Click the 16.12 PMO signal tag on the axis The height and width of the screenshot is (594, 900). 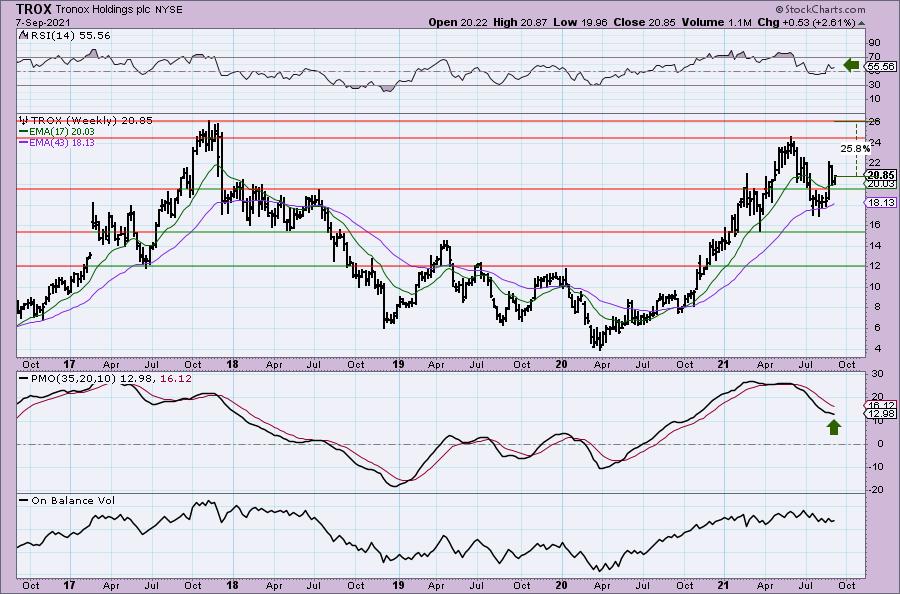(x=881, y=405)
